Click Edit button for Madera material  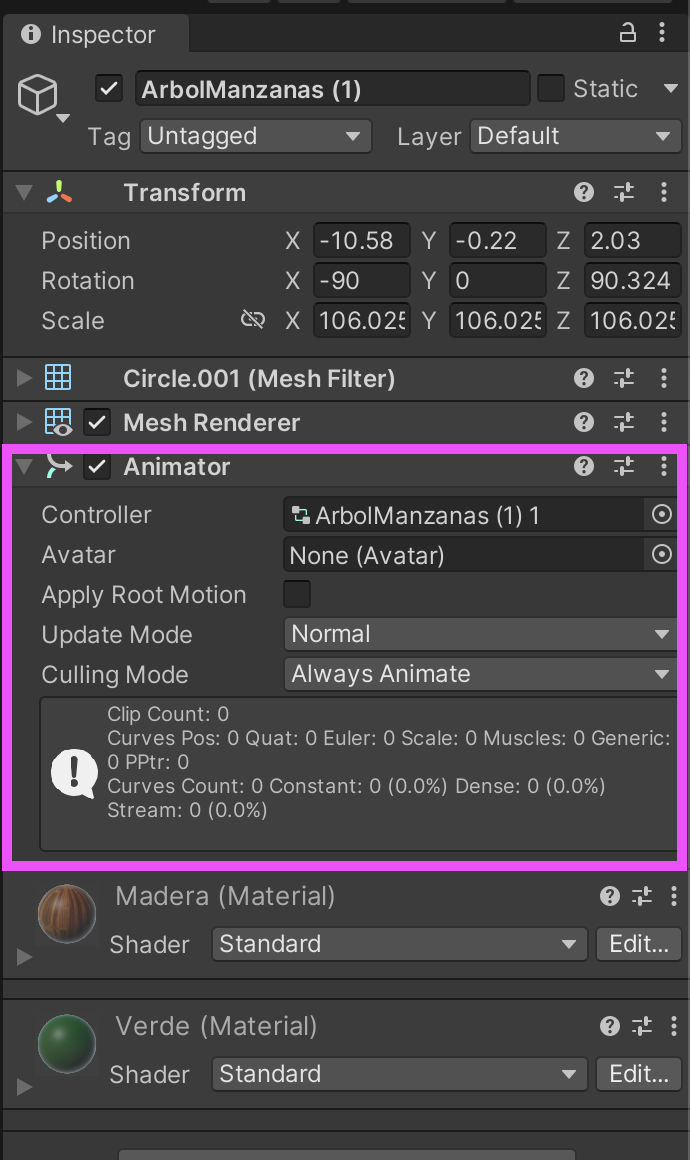(x=638, y=944)
